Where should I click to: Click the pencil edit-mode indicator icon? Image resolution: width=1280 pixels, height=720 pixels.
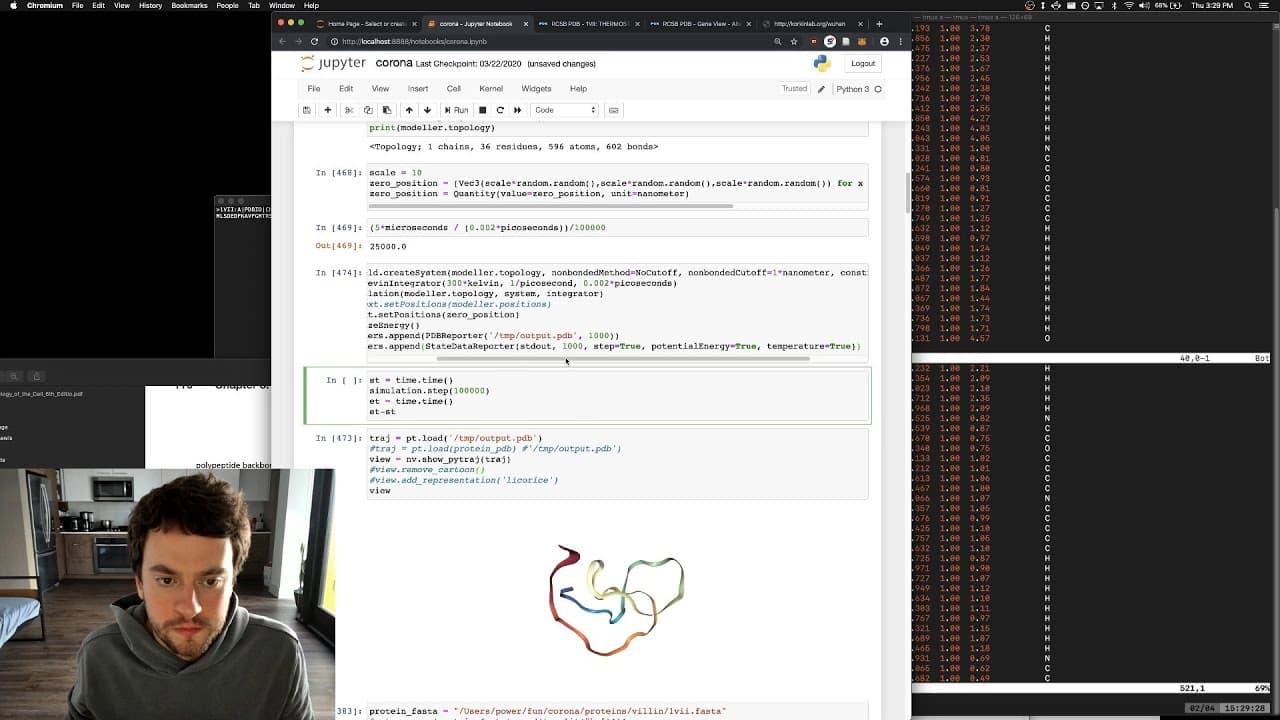pos(822,89)
